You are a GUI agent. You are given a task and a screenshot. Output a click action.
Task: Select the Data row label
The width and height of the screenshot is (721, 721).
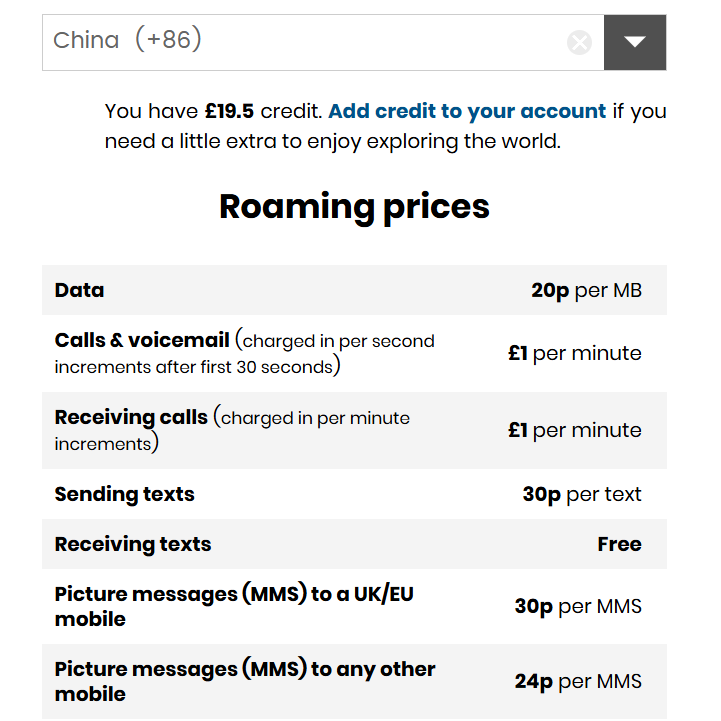pyautogui.click(x=80, y=290)
